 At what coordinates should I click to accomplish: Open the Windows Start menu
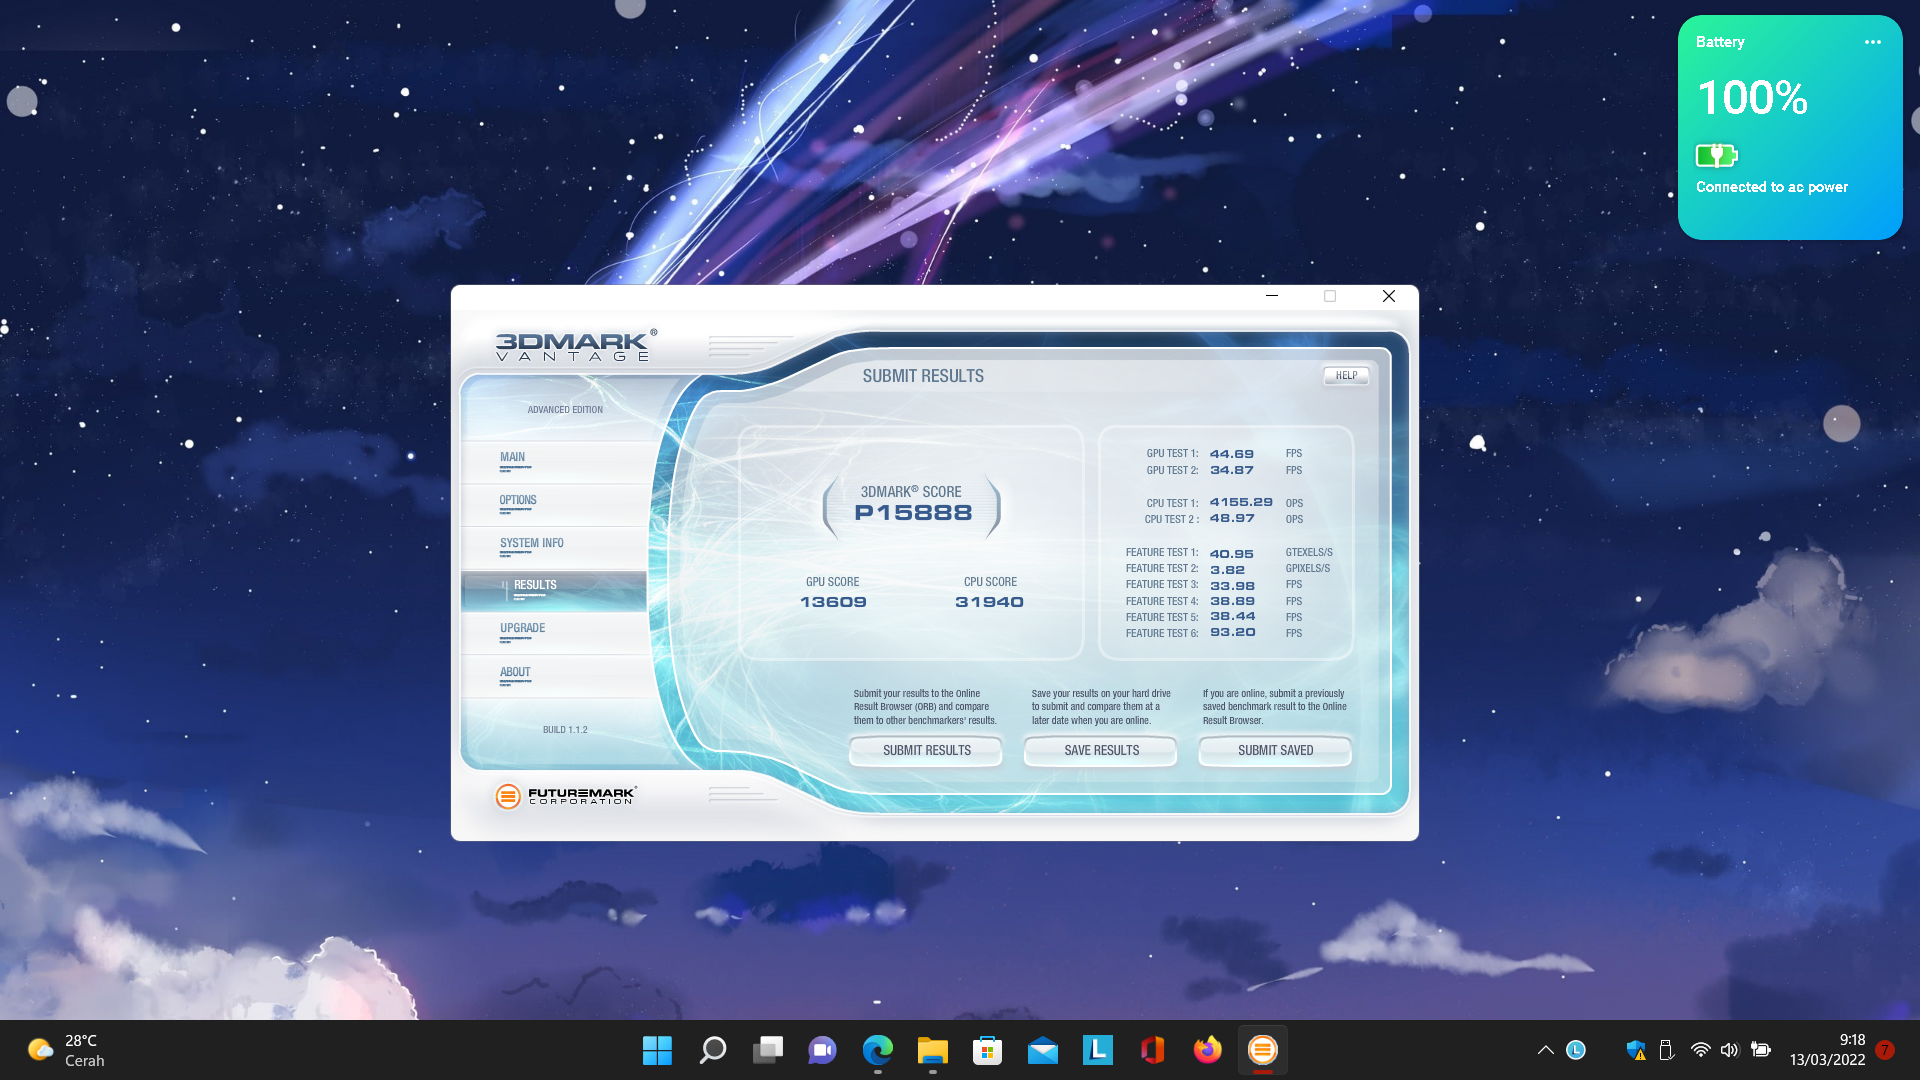657,1050
